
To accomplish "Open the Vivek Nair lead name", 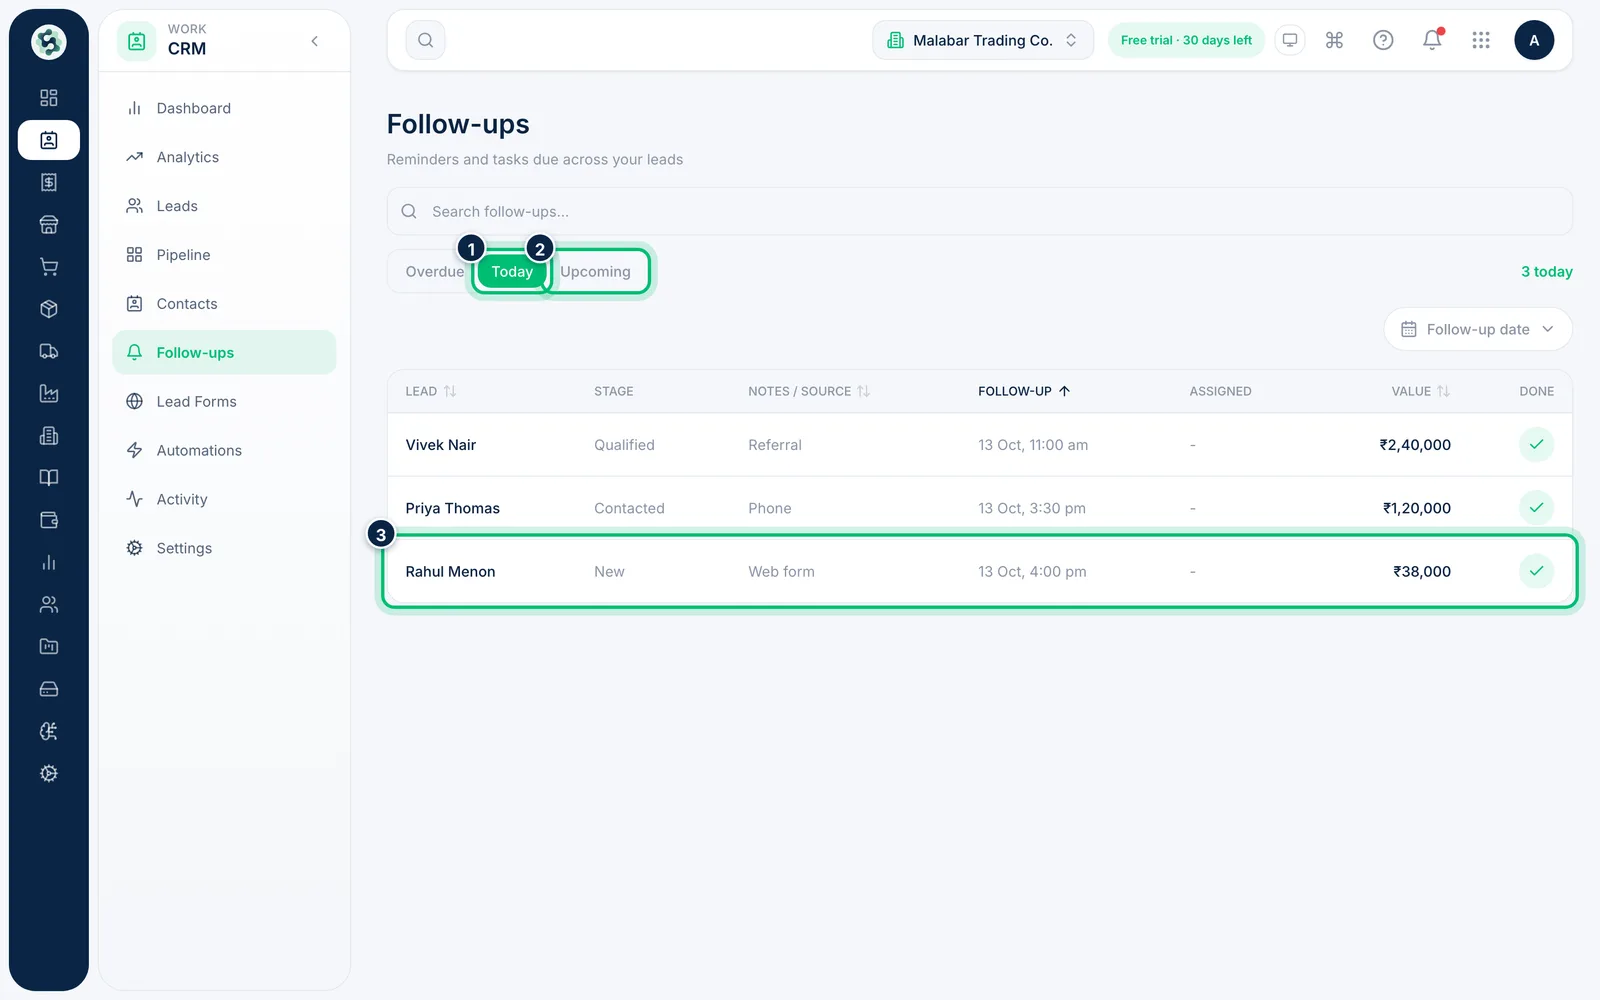I will pyautogui.click(x=440, y=444).
